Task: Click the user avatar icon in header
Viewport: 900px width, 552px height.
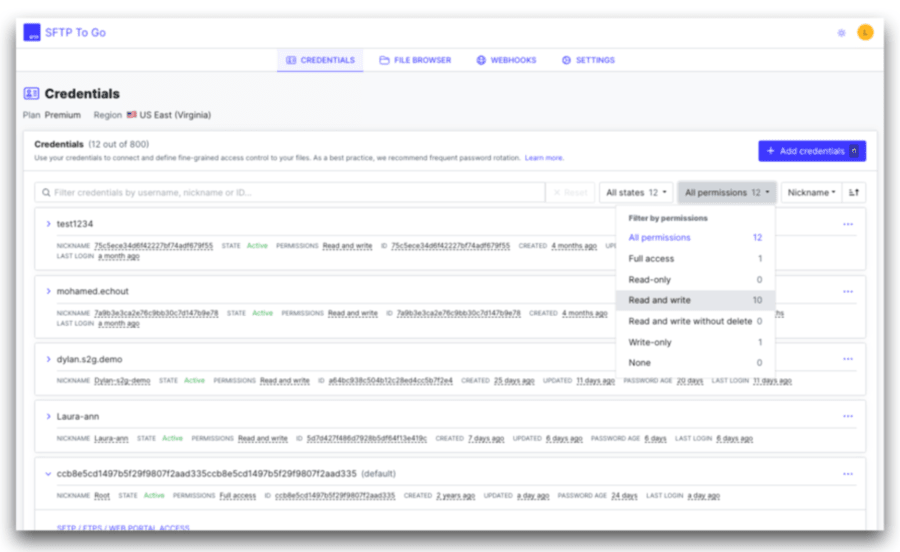Action: click(865, 32)
